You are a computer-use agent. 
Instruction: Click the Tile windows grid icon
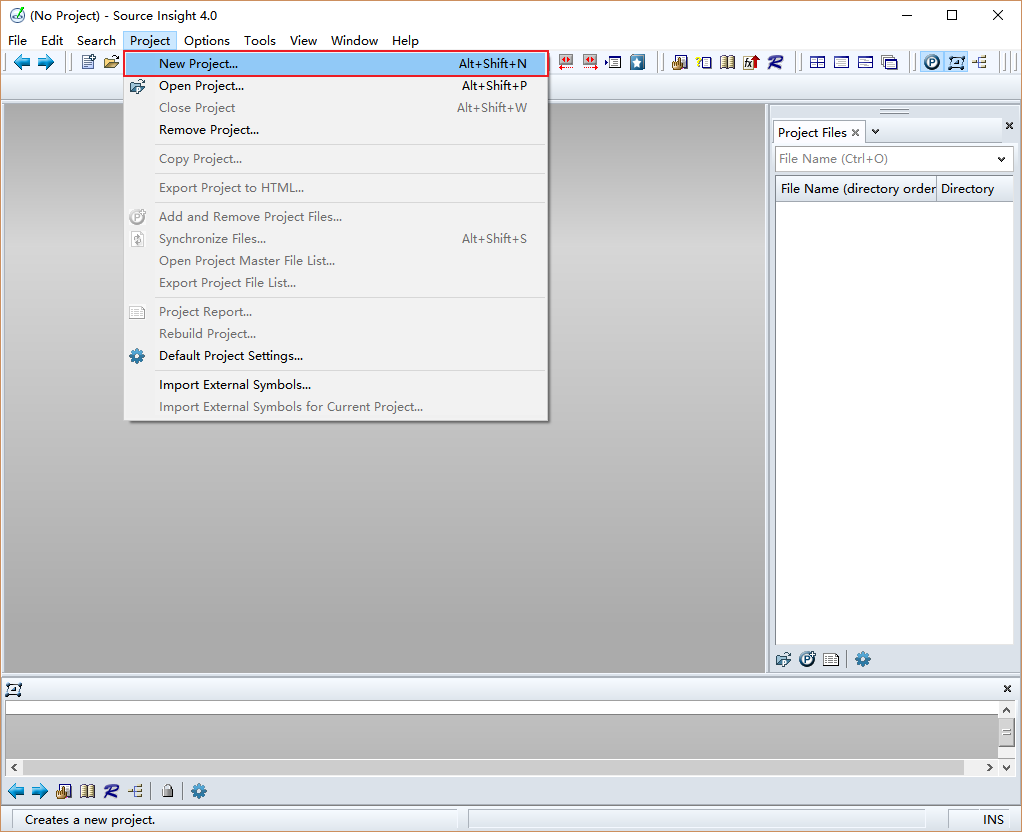817,63
